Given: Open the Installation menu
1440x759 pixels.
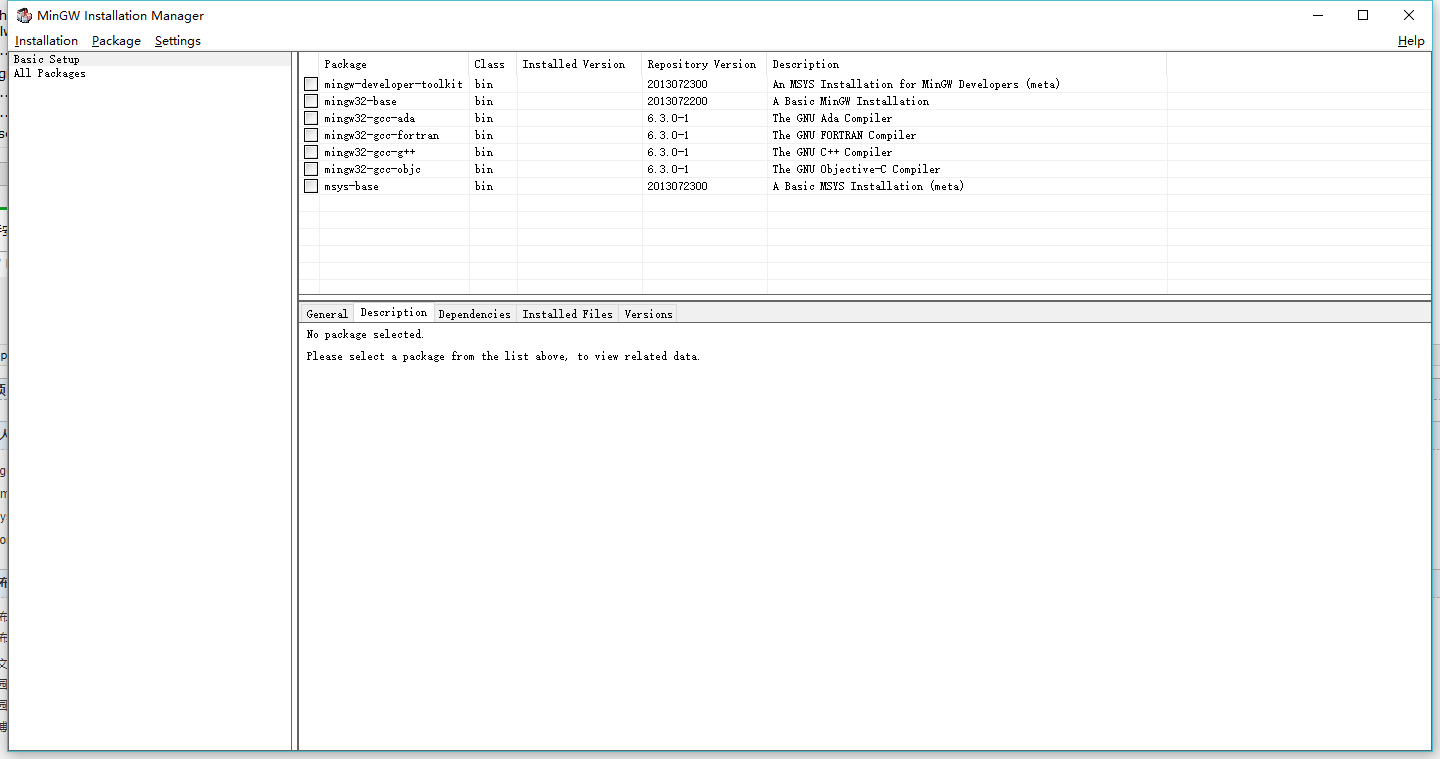Looking at the screenshot, I should [46, 41].
